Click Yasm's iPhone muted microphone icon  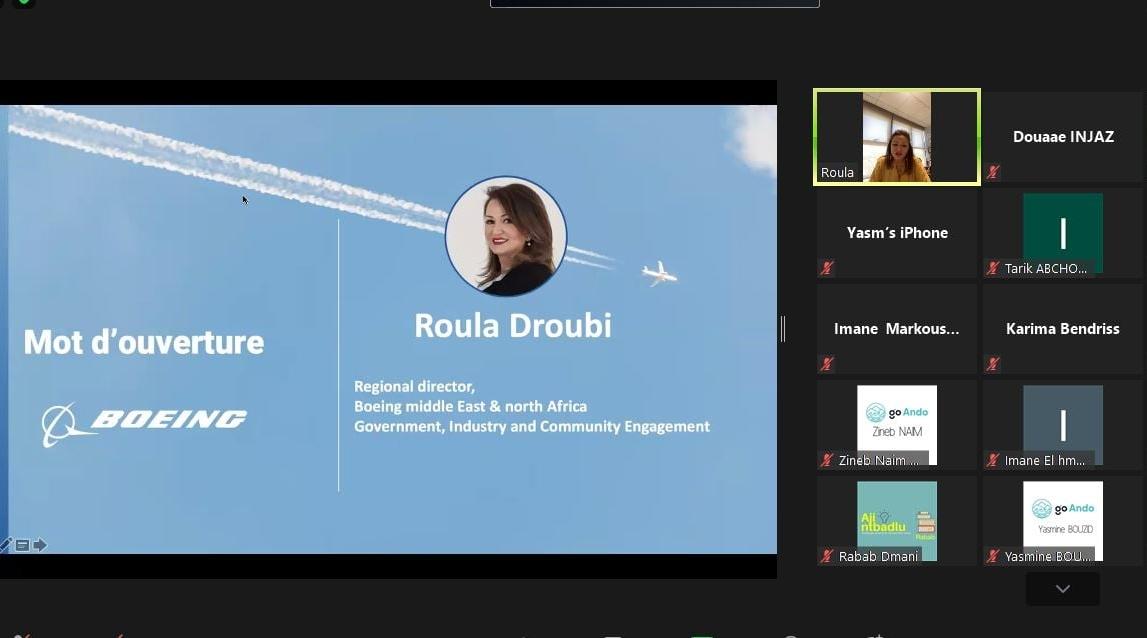827,269
